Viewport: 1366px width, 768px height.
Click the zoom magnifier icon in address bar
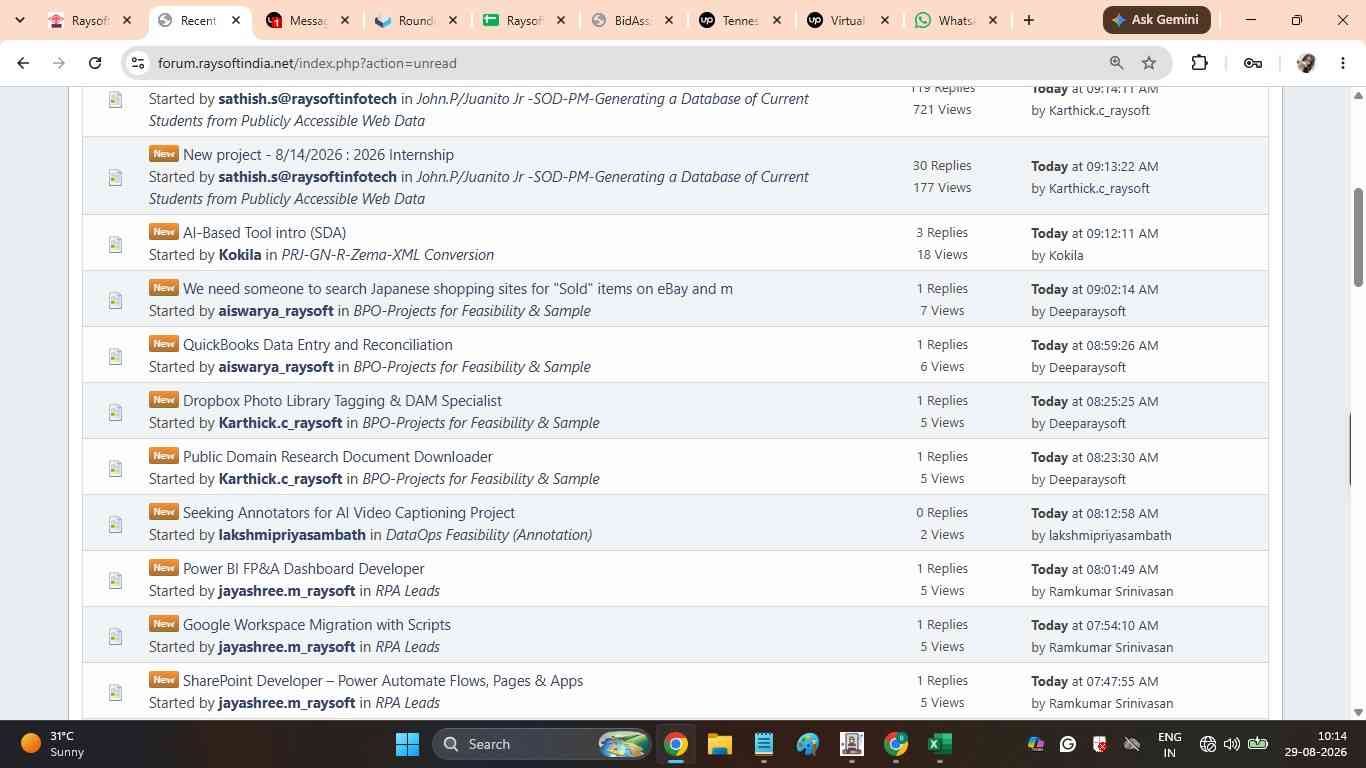click(x=1116, y=63)
